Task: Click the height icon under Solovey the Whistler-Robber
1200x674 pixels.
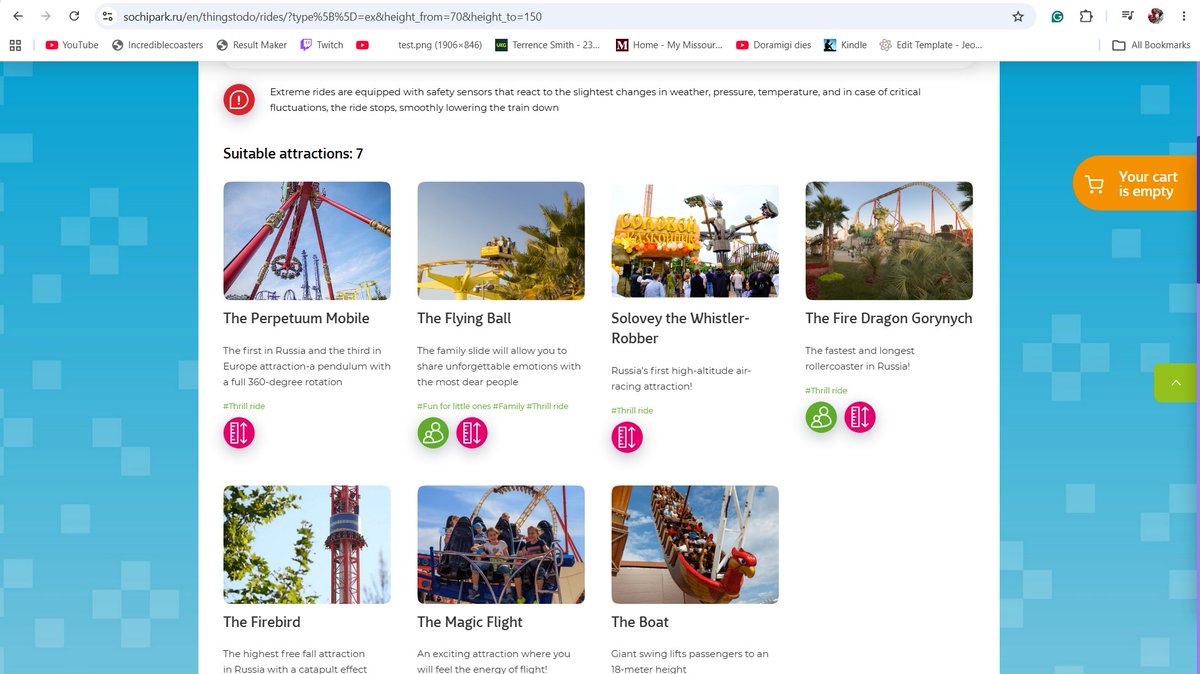Action: click(x=627, y=437)
